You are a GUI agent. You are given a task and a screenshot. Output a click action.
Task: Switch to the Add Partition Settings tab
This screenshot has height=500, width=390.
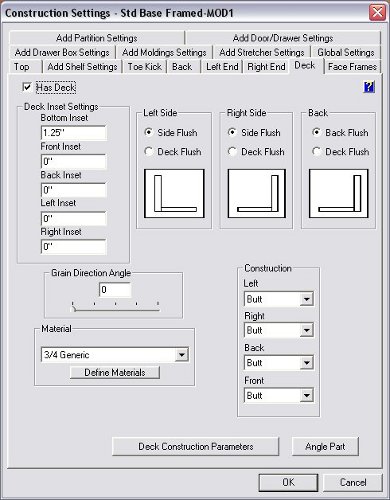pos(97,38)
